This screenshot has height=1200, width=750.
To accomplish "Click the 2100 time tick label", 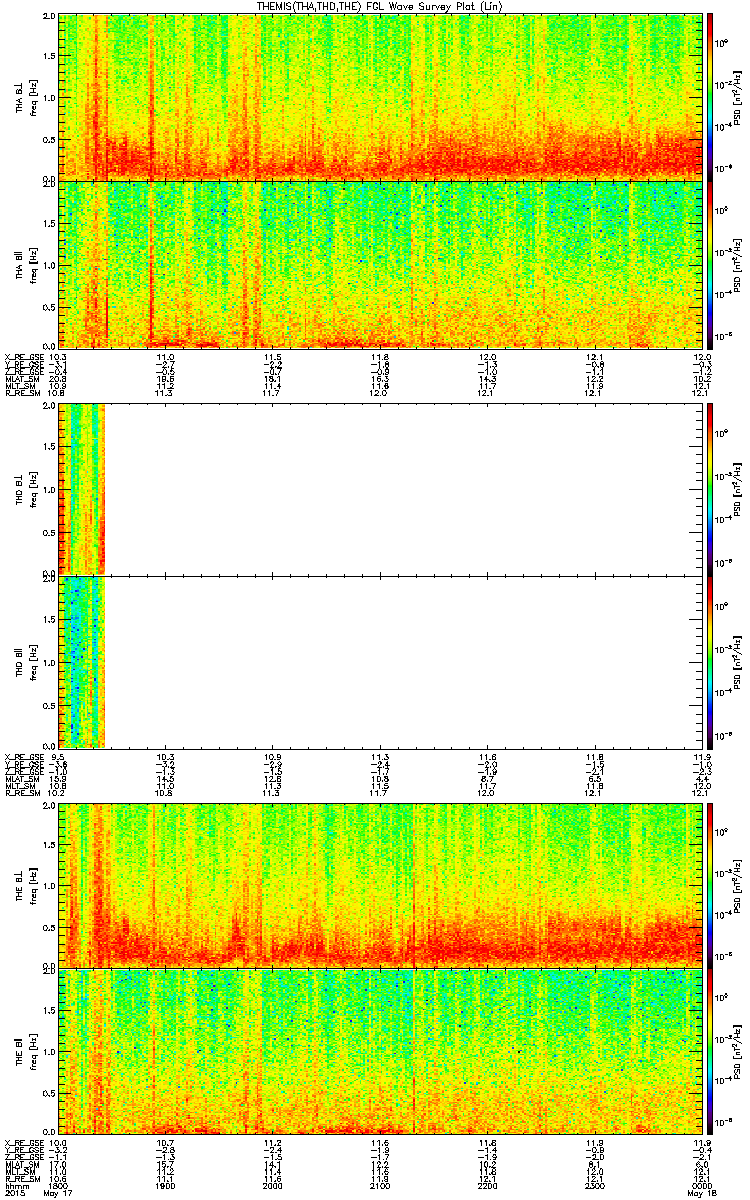I will pos(379,1186).
